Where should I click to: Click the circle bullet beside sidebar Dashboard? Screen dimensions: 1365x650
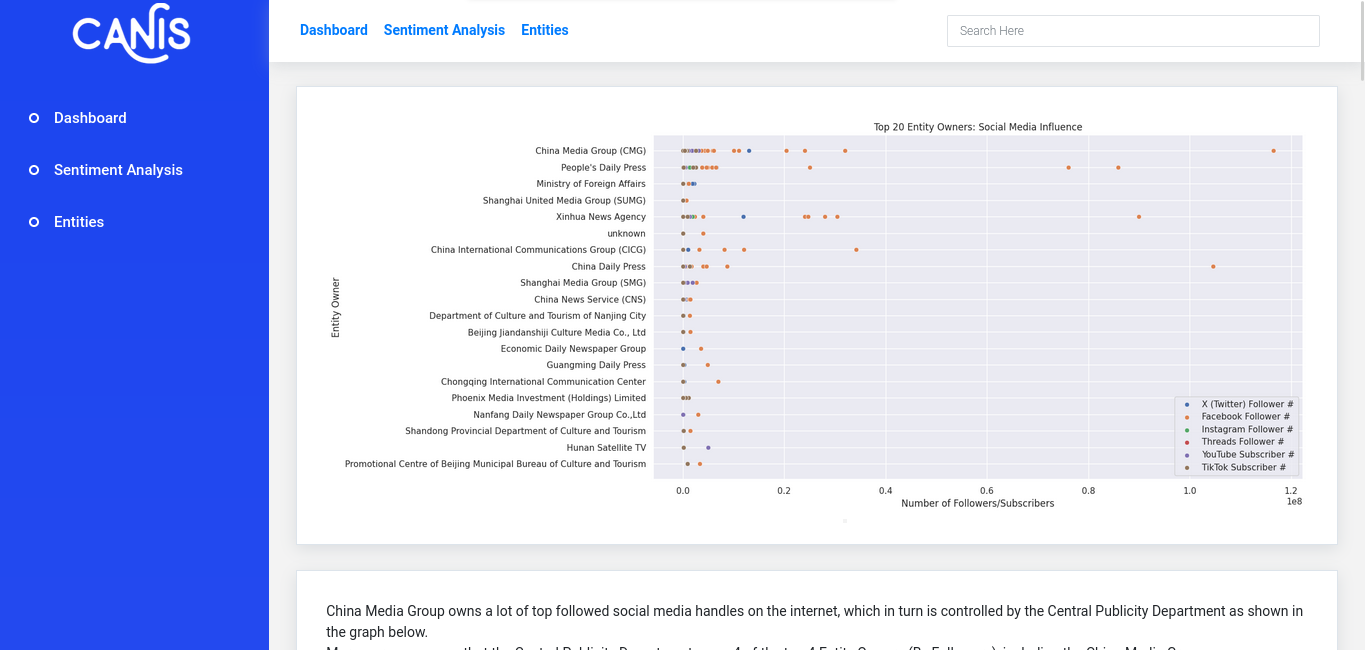click(x=34, y=118)
